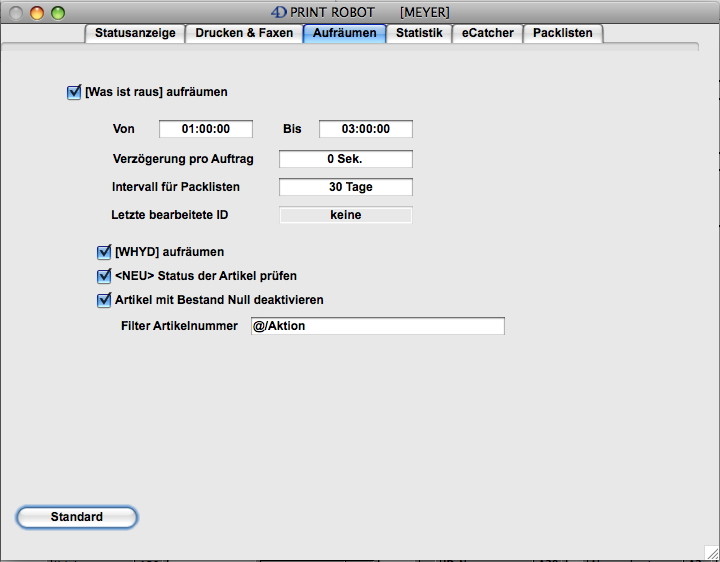Focus the Verzögerung pro Auftrag field
The width and height of the screenshot is (720, 562).
pos(345,159)
